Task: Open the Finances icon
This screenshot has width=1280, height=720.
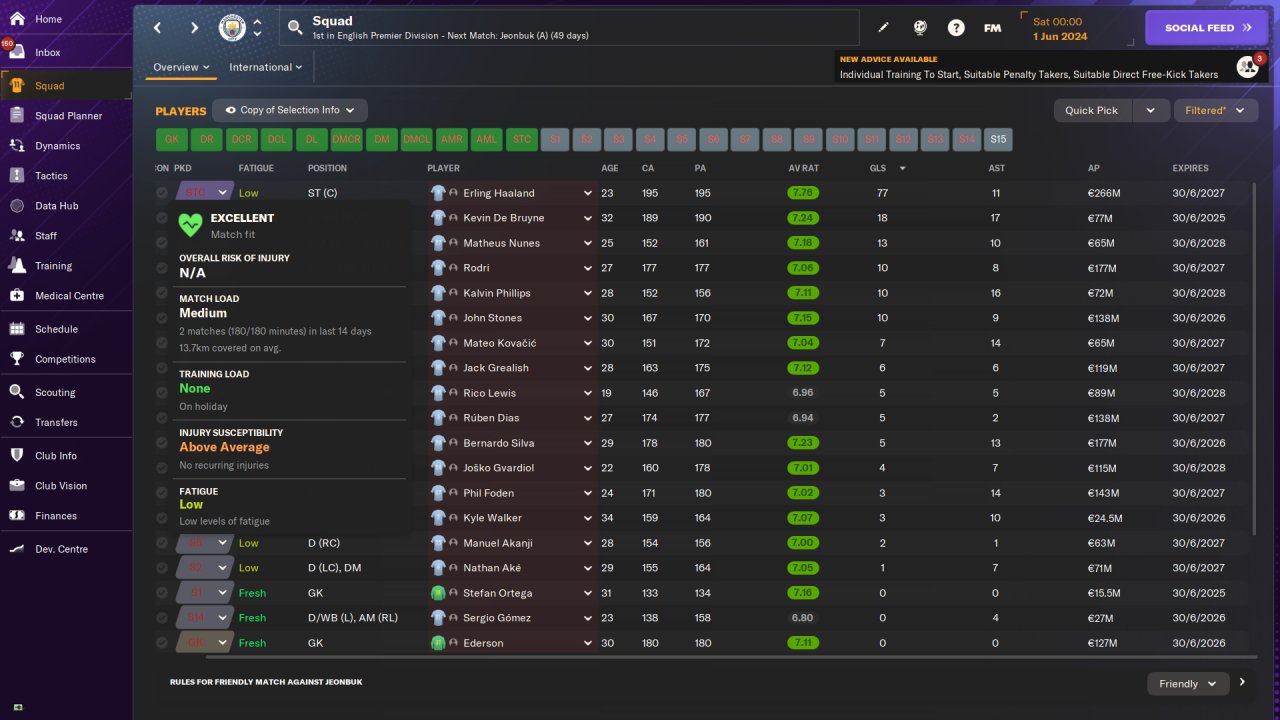Action: point(17,516)
